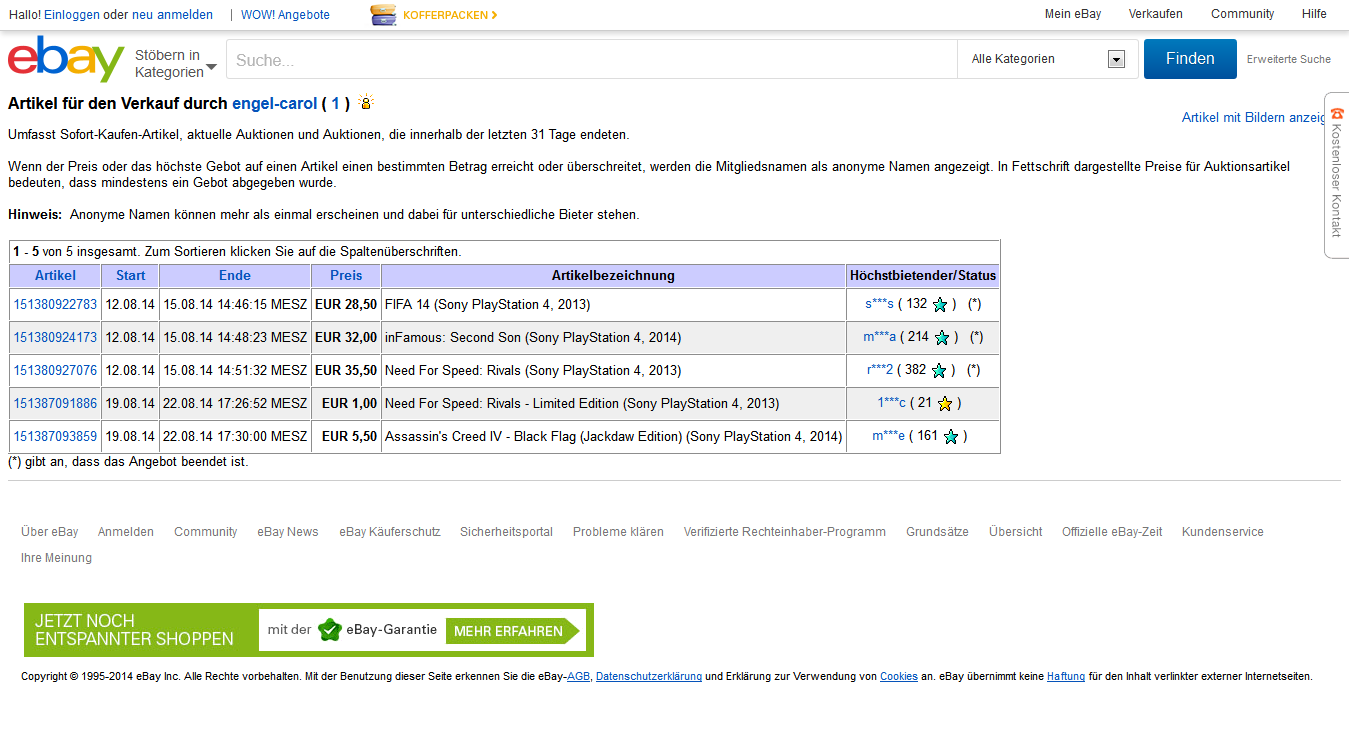Click the yellow star of bidder 1***c
Image resolution: width=1349 pixels, height=735 pixels.
click(945, 403)
